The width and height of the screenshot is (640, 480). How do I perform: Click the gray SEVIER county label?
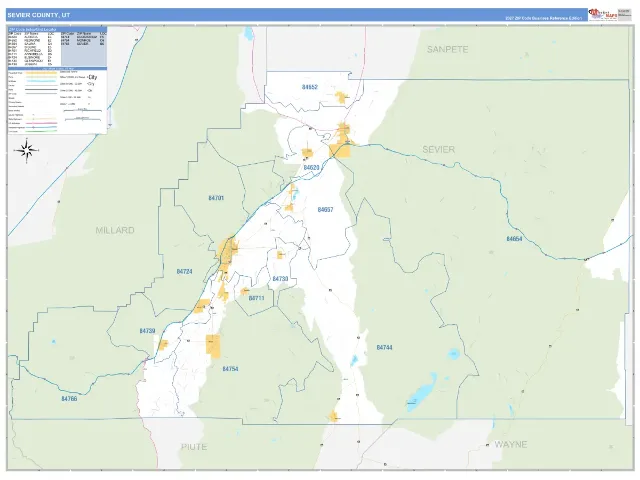[438, 149]
